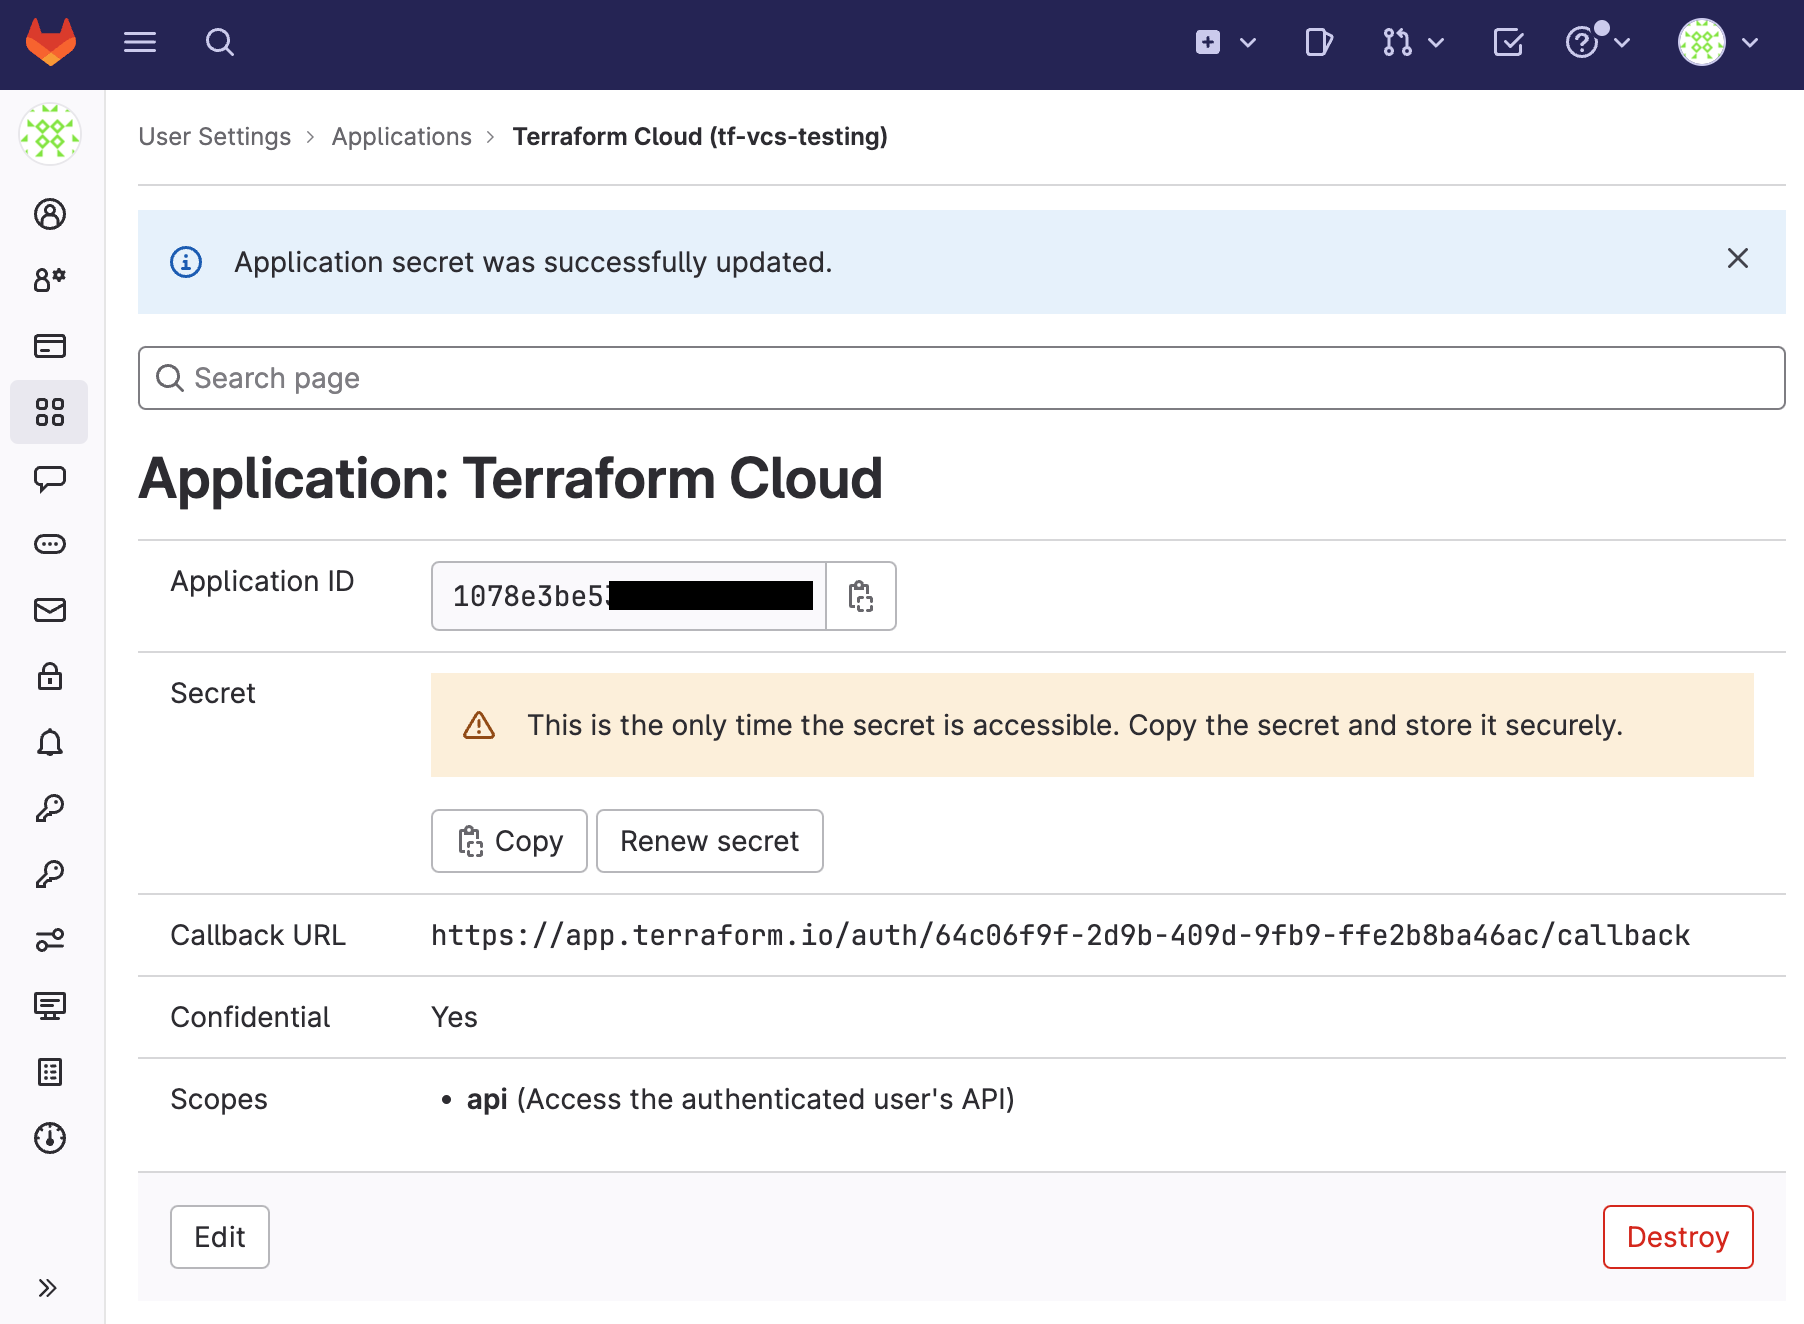Click the search magnifier in top bar
The width and height of the screenshot is (1804, 1324).
[220, 42]
